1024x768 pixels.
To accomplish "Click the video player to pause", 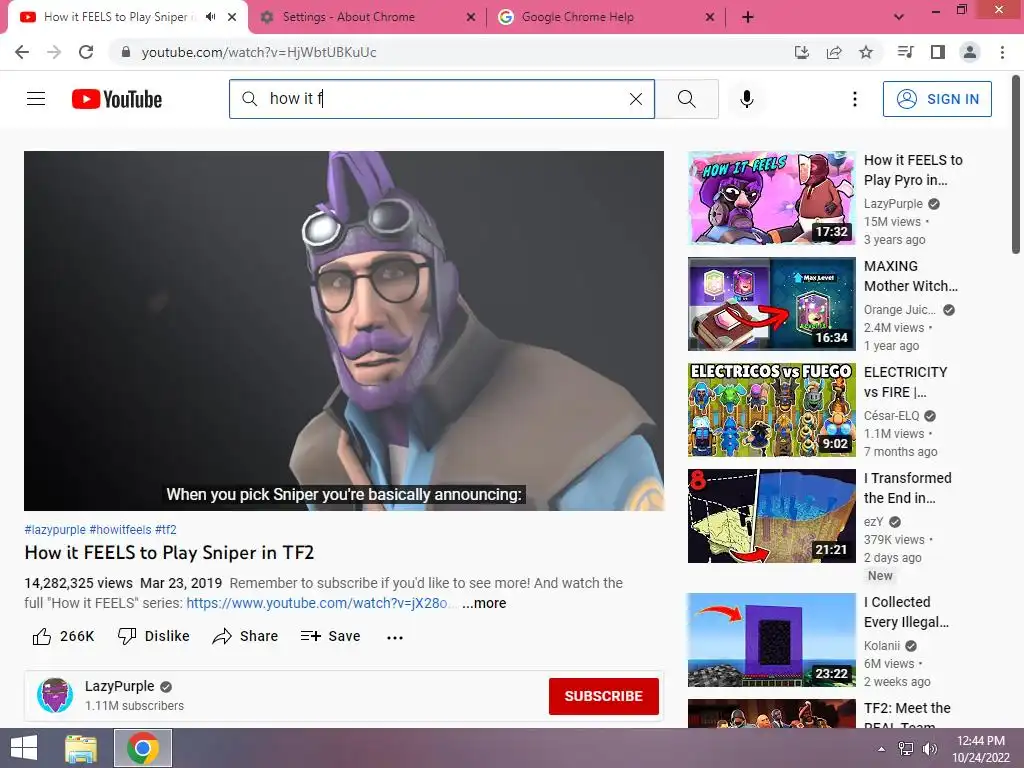I will coord(344,330).
